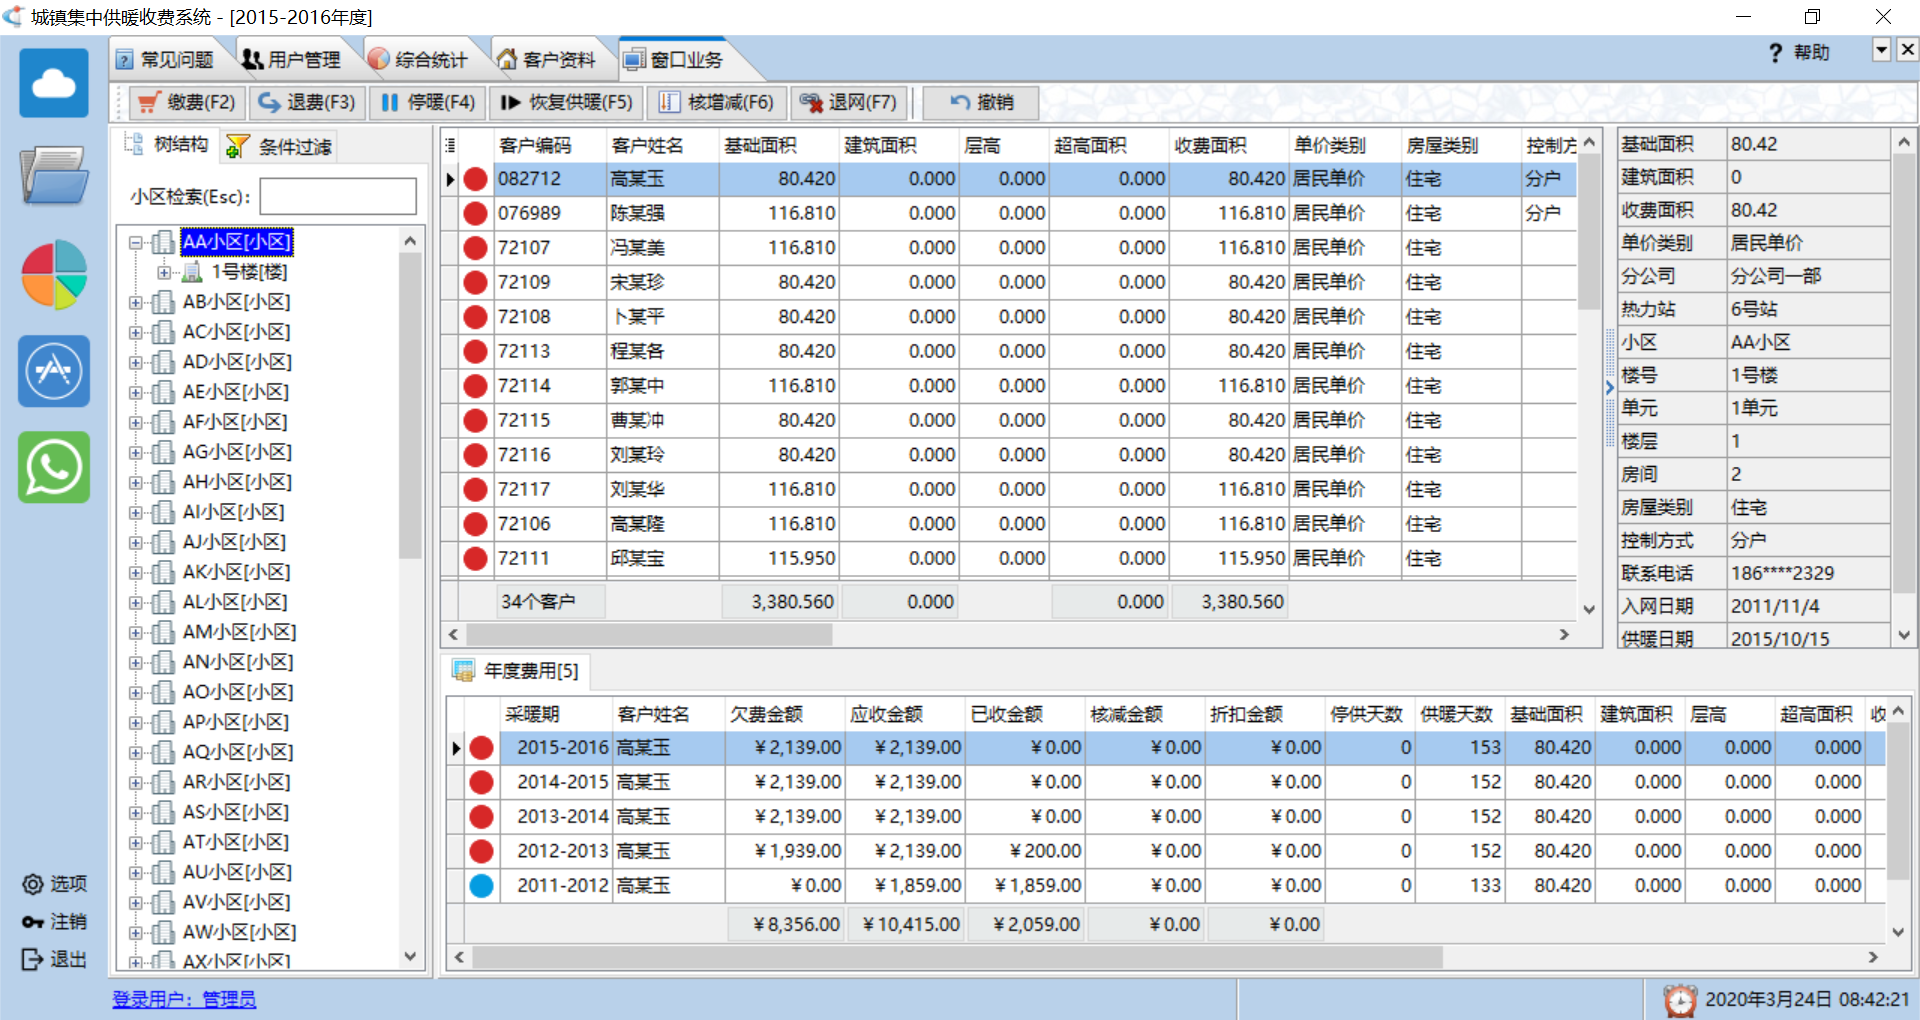Open the 核增减(F6) adjustment tool
Viewport: 1920px width, 1020px height.
click(x=716, y=102)
